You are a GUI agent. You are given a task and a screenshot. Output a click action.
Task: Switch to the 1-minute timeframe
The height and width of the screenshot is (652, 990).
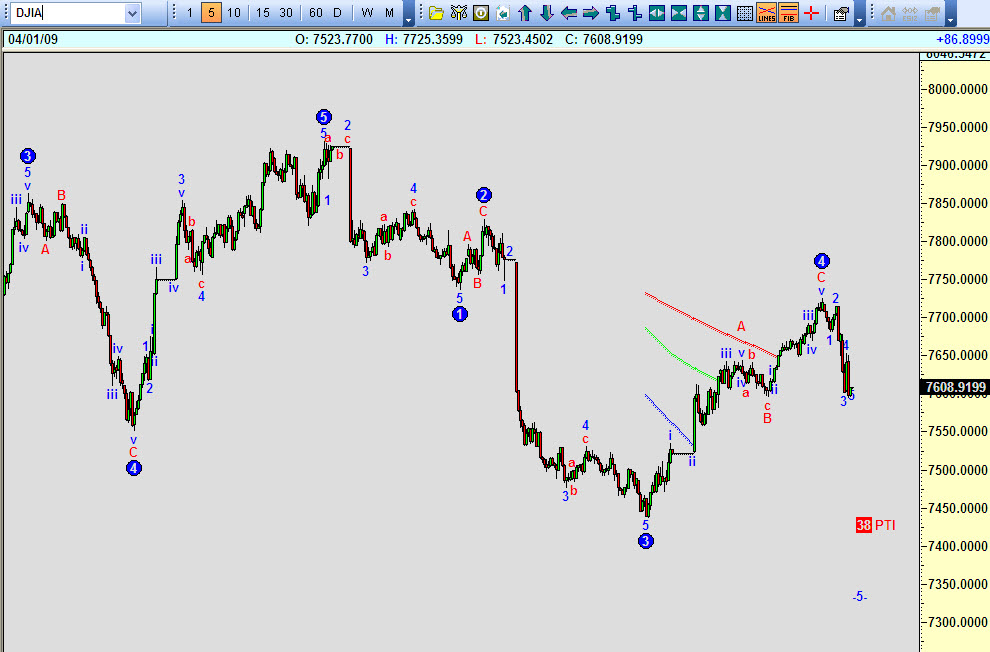(189, 13)
